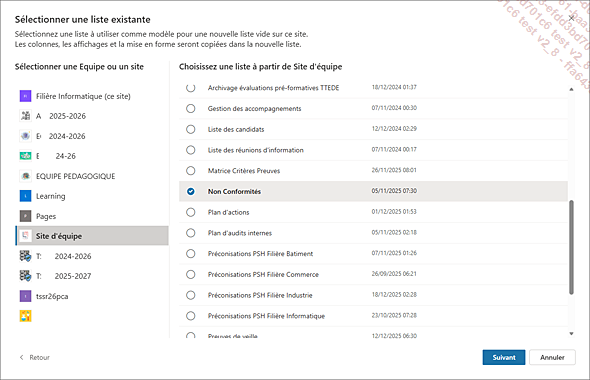Screen dimensions: 590x380
Task: Click the EQUIPE PEDAGOGIQUE team icon
Action: pos(25,176)
